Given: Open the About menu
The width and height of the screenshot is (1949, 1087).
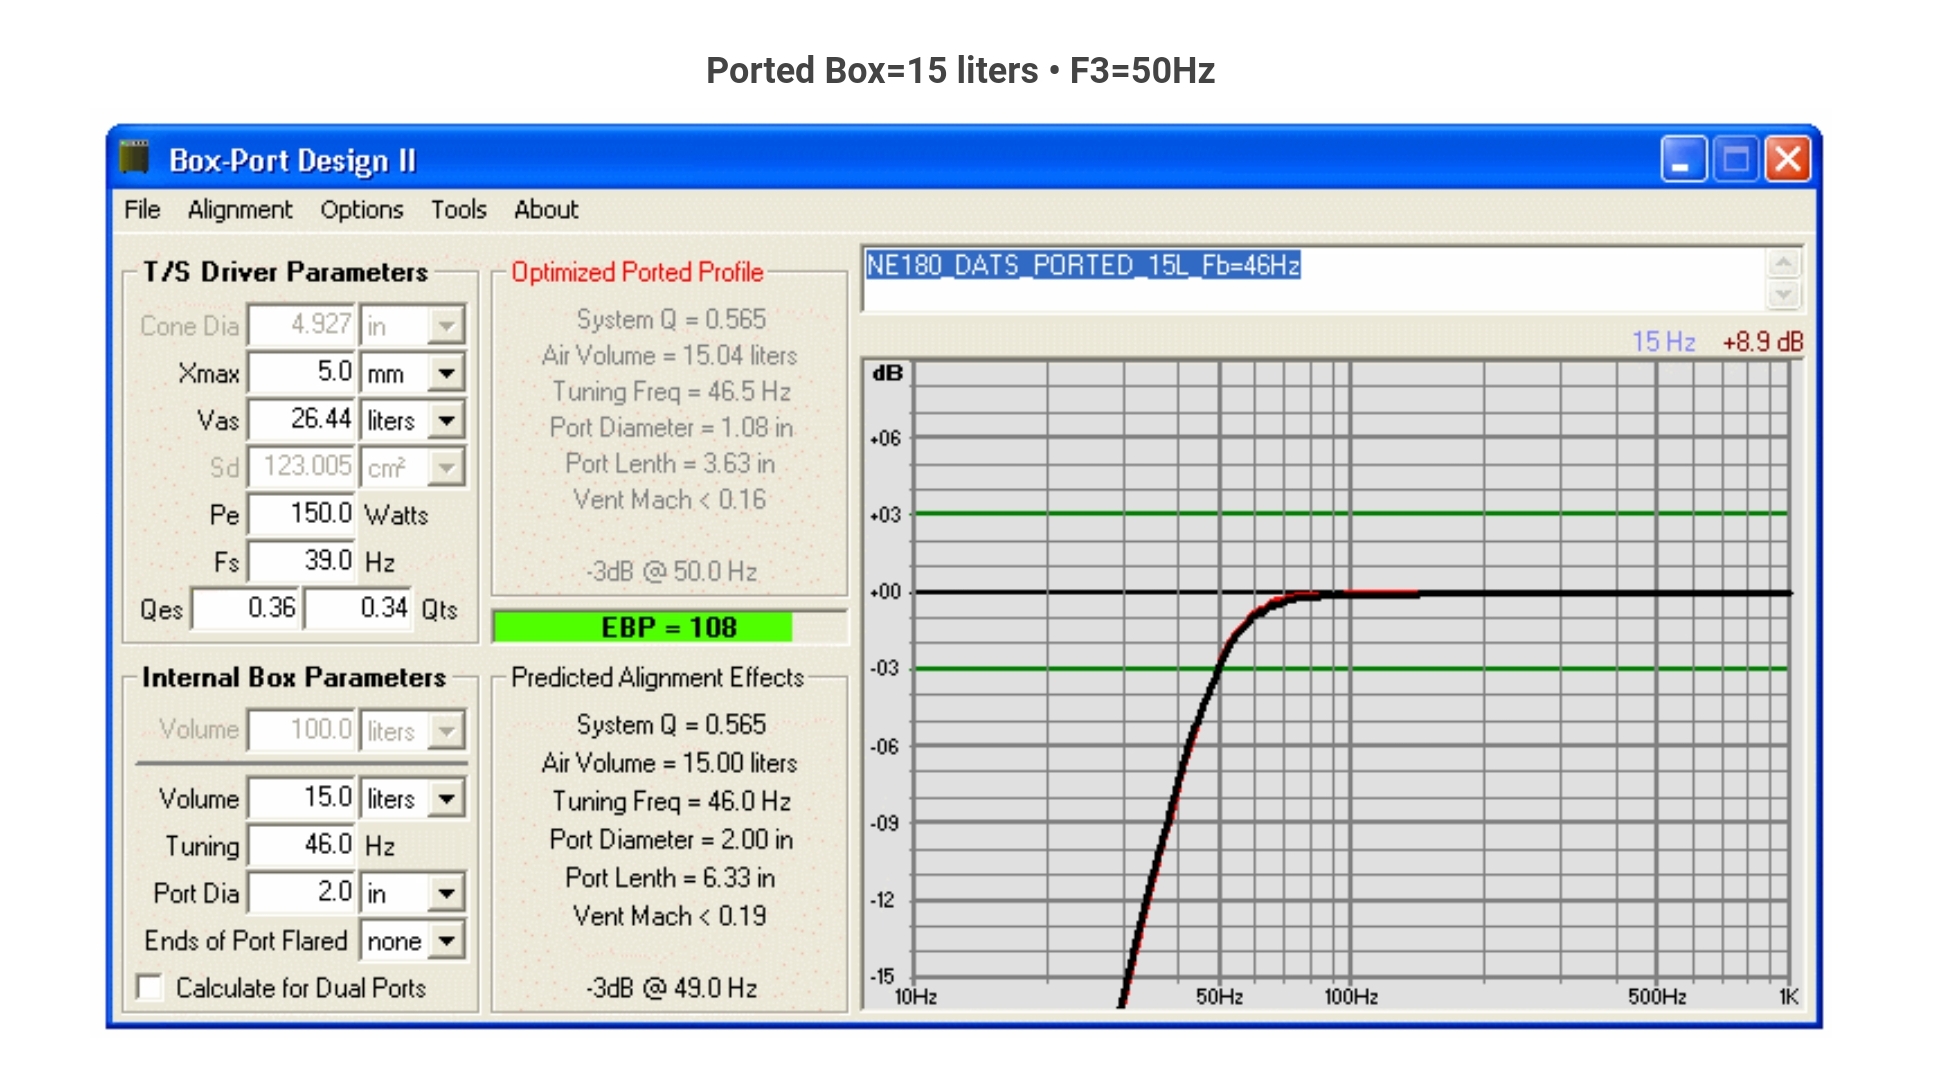Looking at the screenshot, I should (546, 209).
